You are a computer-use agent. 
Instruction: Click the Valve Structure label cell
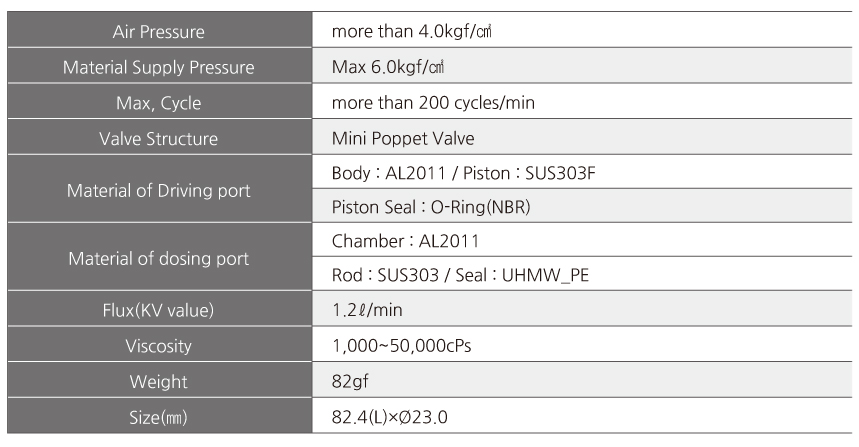click(x=159, y=137)
